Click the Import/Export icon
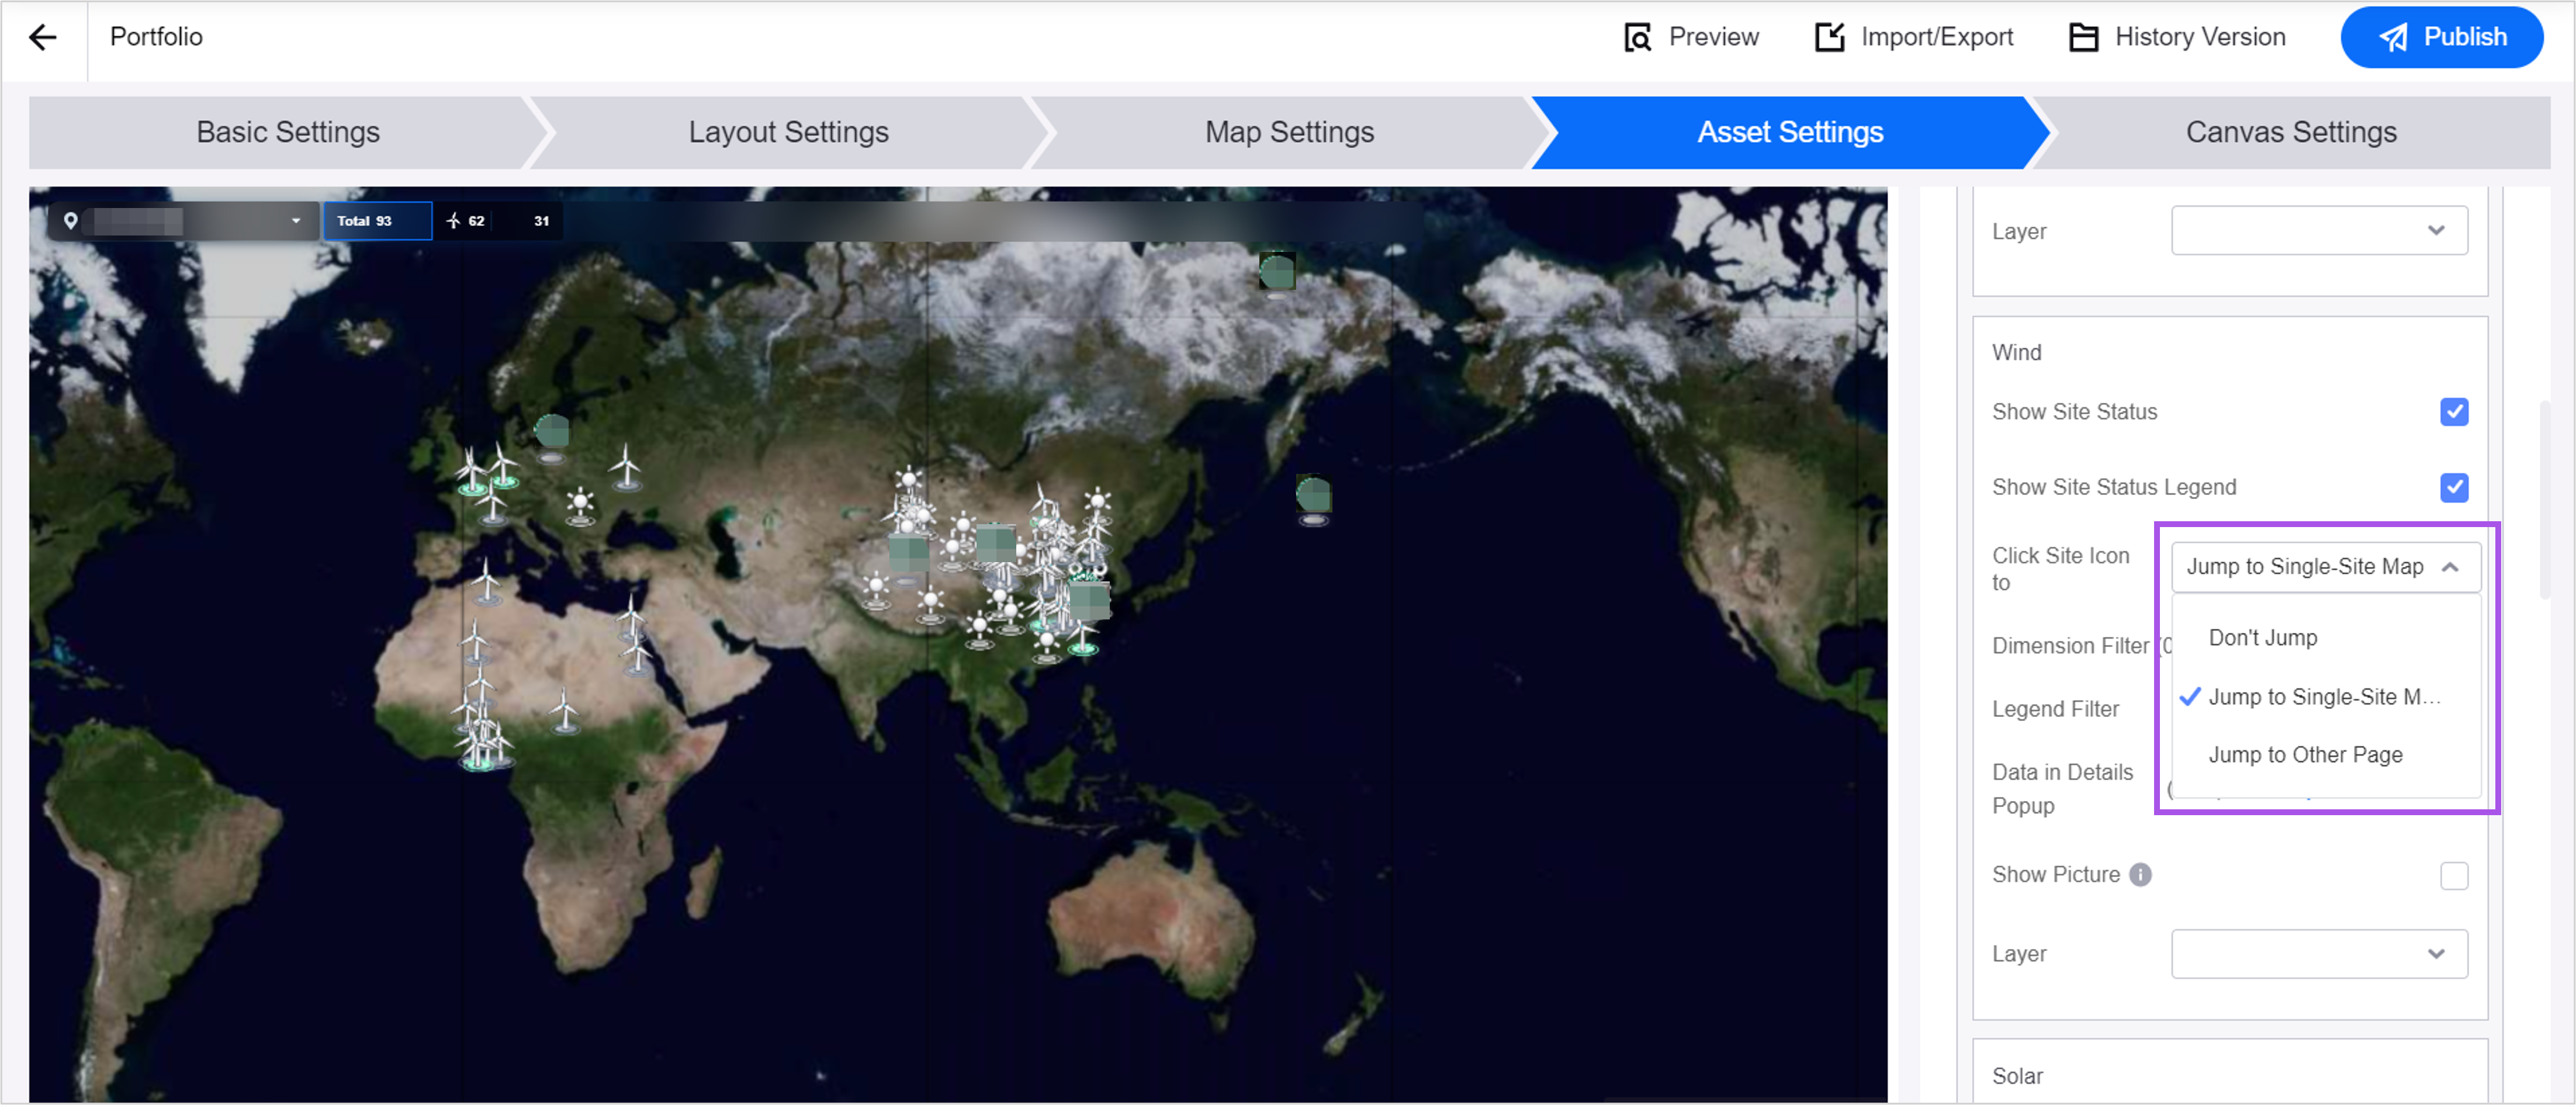2576x1105 pixels. point(1829,38)
